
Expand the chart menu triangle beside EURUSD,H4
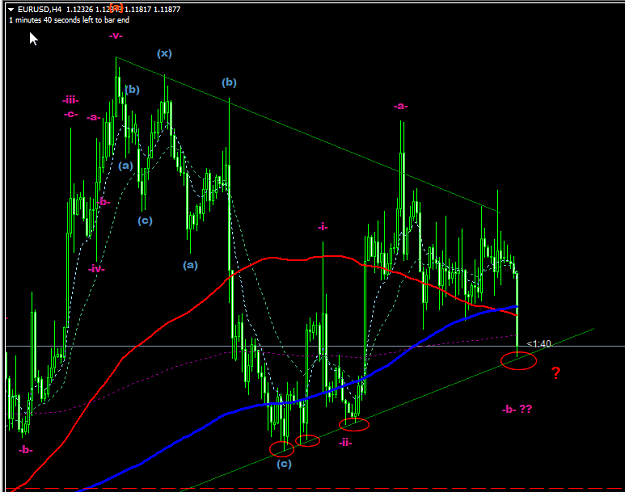point(11,9)
